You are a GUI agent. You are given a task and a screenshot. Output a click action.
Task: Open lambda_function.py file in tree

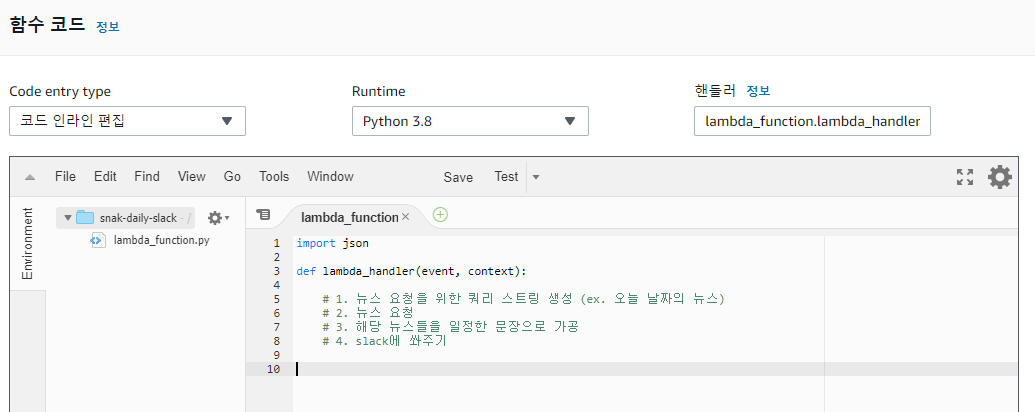click(161, 240)
